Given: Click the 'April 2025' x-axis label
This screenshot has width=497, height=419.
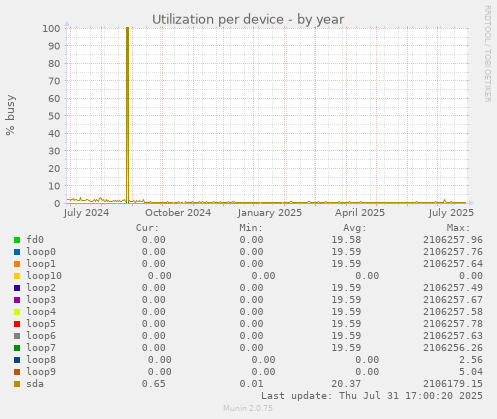Looking at the screenshot, I should tap(360, 213).
